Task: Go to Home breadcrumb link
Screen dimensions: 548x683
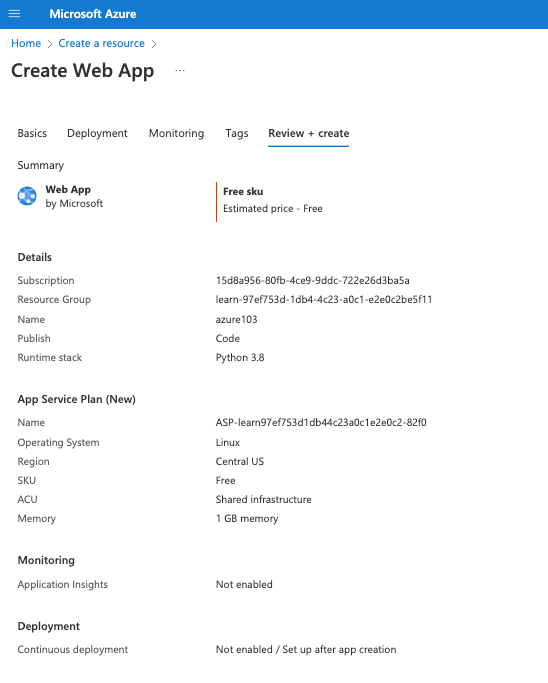Action: (x=26, y=44)
